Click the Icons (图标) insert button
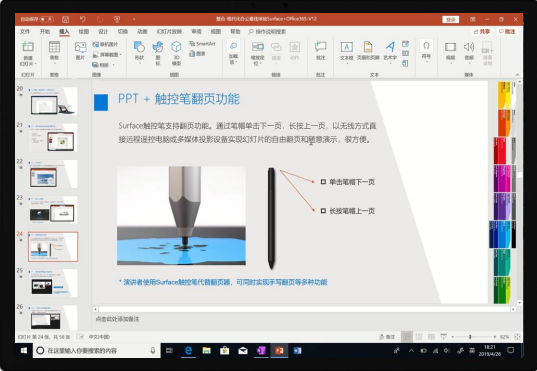Image resolution: width=537 pixels, height=371 pixels. pyautogui.click(x=158, y=52)
